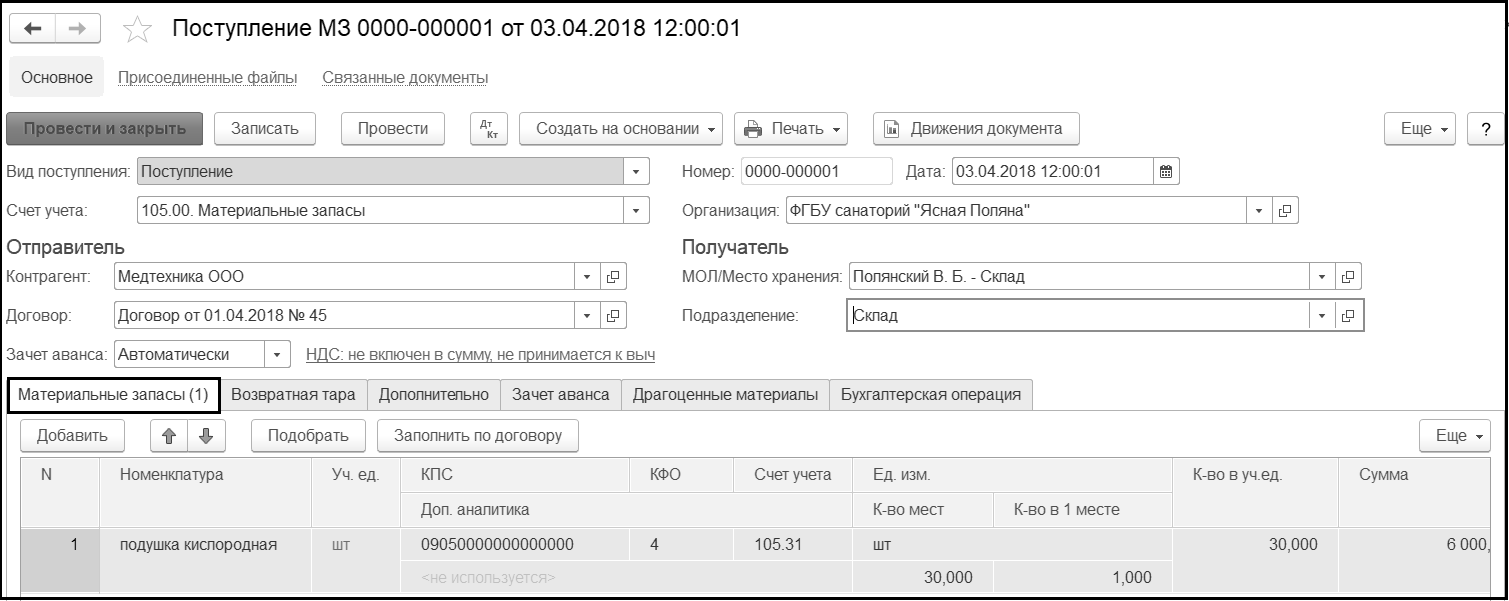Image resolution: width=1509 pixels, height=601 pixels.
Task: Open the Договор record with the open icon
Action: tap(614, 315)
